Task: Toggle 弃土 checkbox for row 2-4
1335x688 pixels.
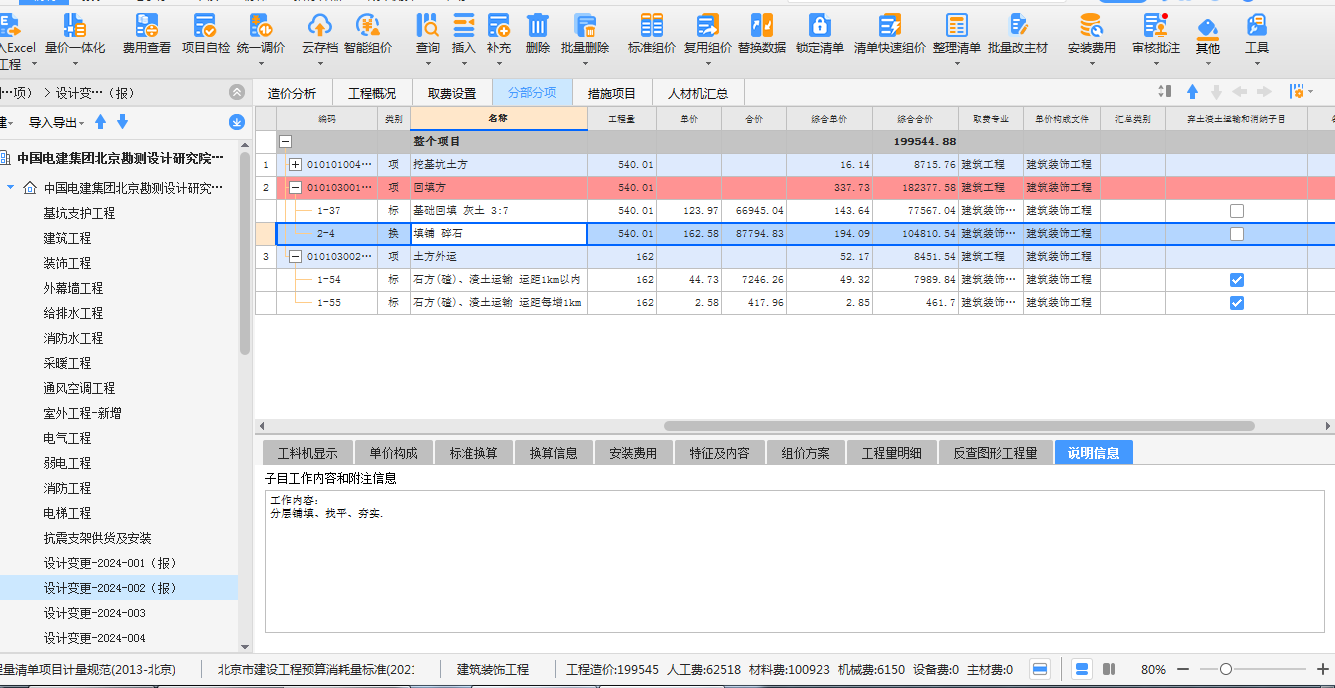Action: point(1237,234)
